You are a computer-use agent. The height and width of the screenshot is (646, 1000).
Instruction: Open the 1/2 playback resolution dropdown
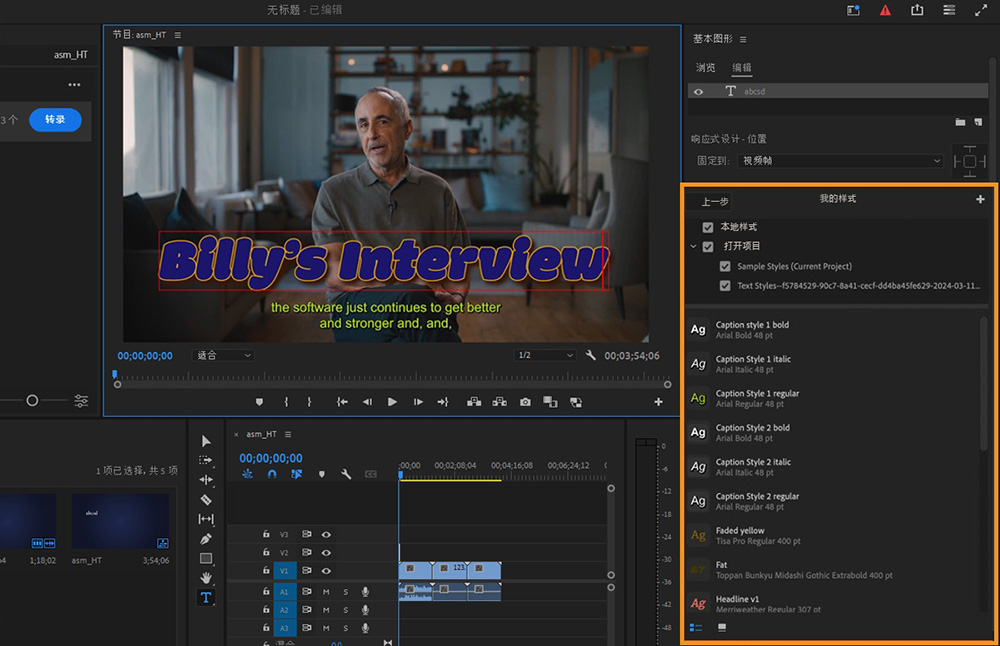coord(545,355)
